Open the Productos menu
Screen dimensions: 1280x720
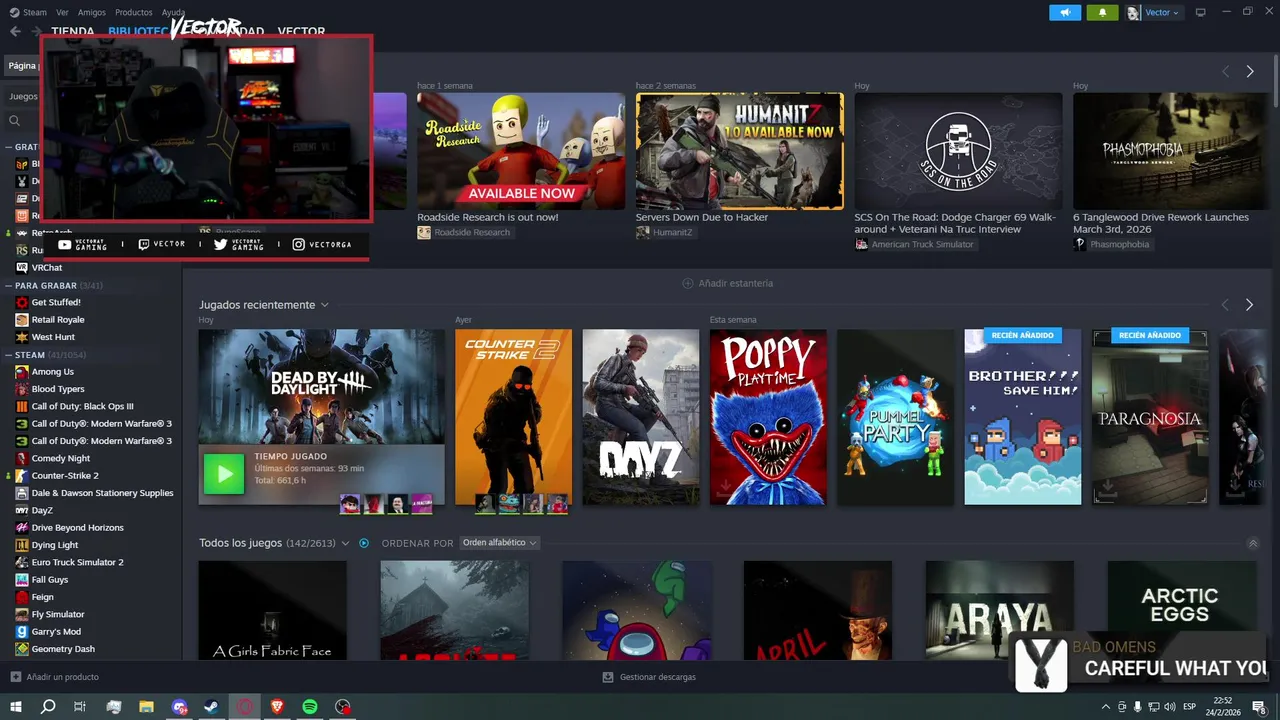[134, 12]
